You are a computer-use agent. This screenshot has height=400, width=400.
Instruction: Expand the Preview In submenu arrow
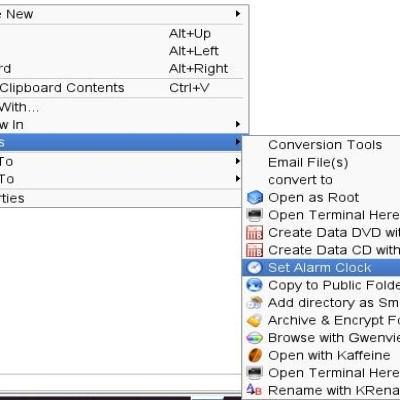click(x=238, y=124)
